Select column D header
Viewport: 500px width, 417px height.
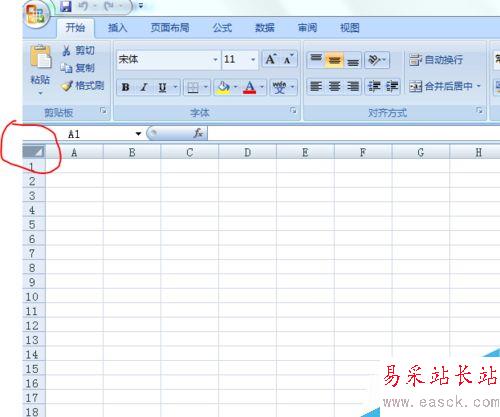coord(247,153)
